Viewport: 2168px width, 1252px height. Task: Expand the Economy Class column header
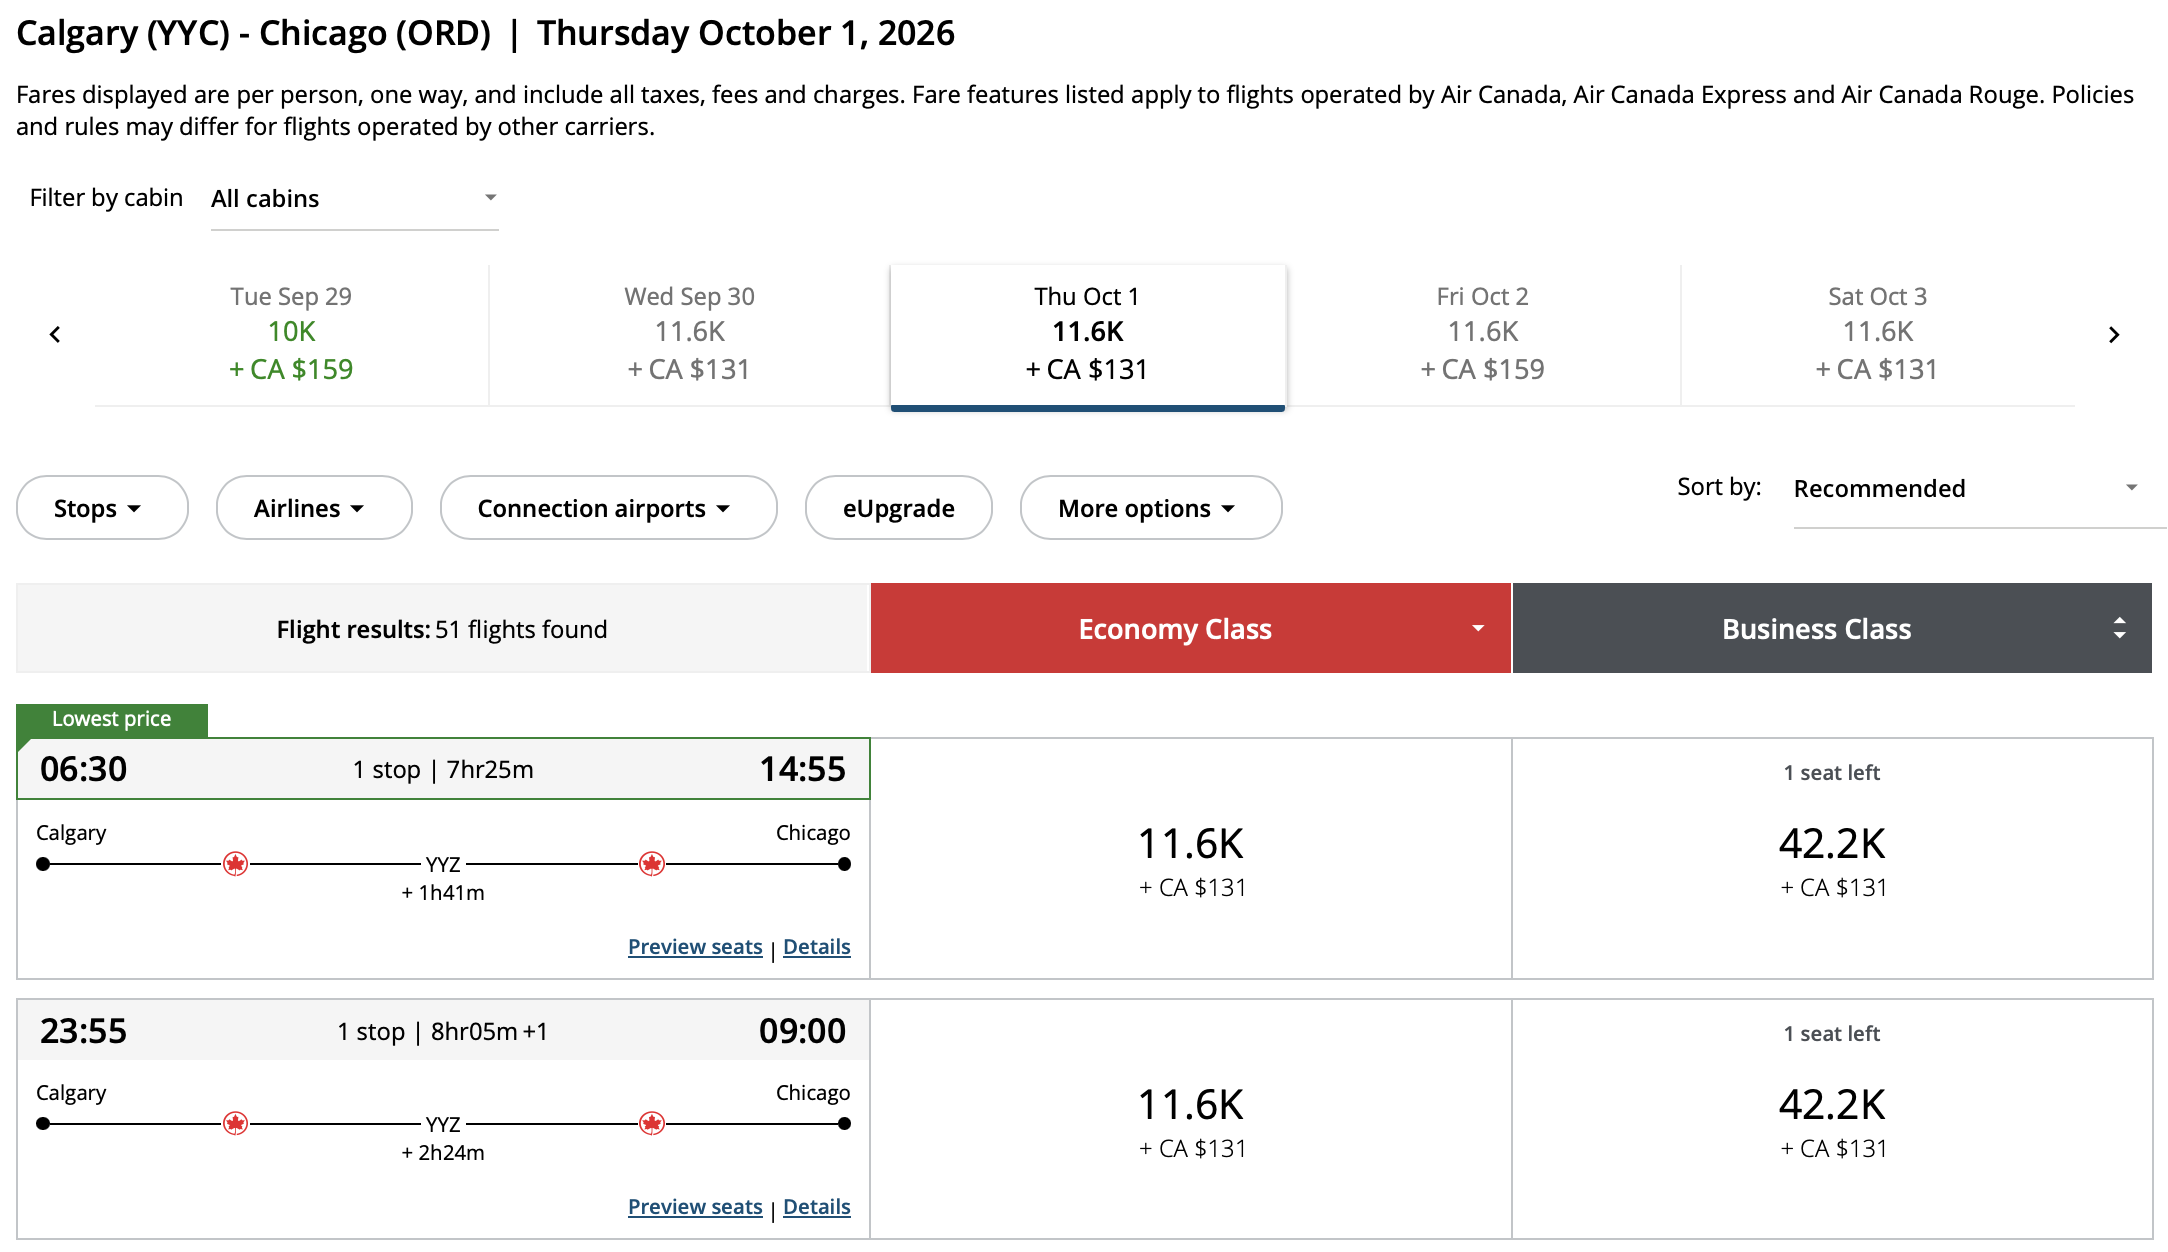tap(1190, 628)
